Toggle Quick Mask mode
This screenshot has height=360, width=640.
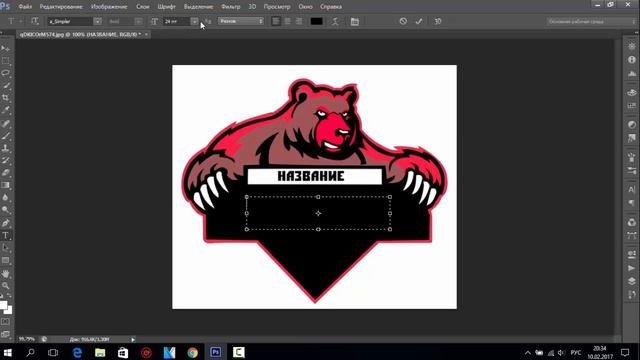click(5, 322)
